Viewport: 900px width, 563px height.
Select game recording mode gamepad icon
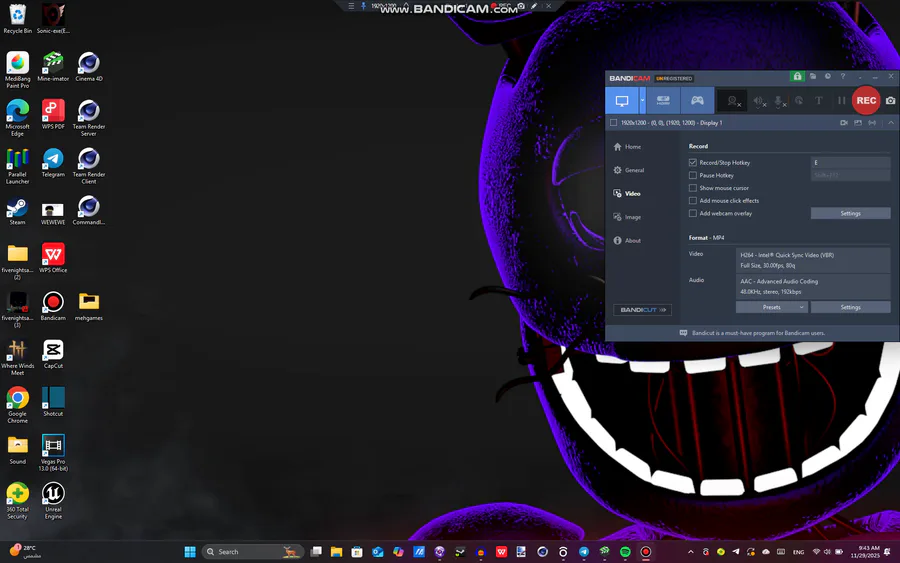tap(697, 101)
